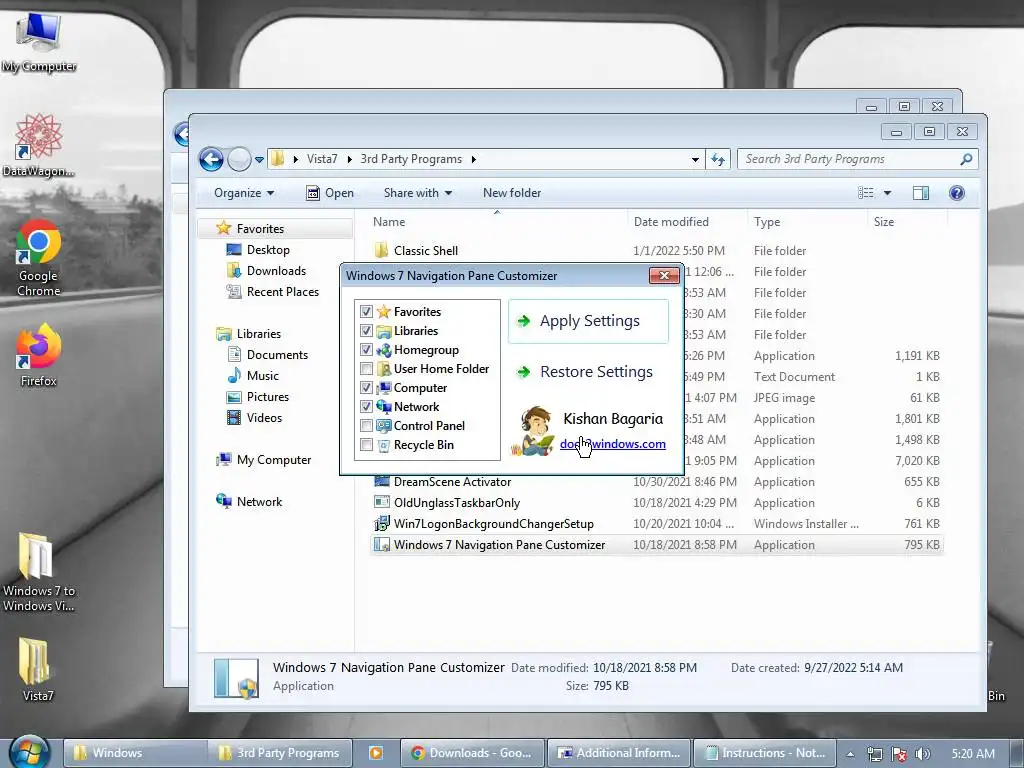Open the Vista7 desktop folder
1024x768 pixels.
coord(38,669)
